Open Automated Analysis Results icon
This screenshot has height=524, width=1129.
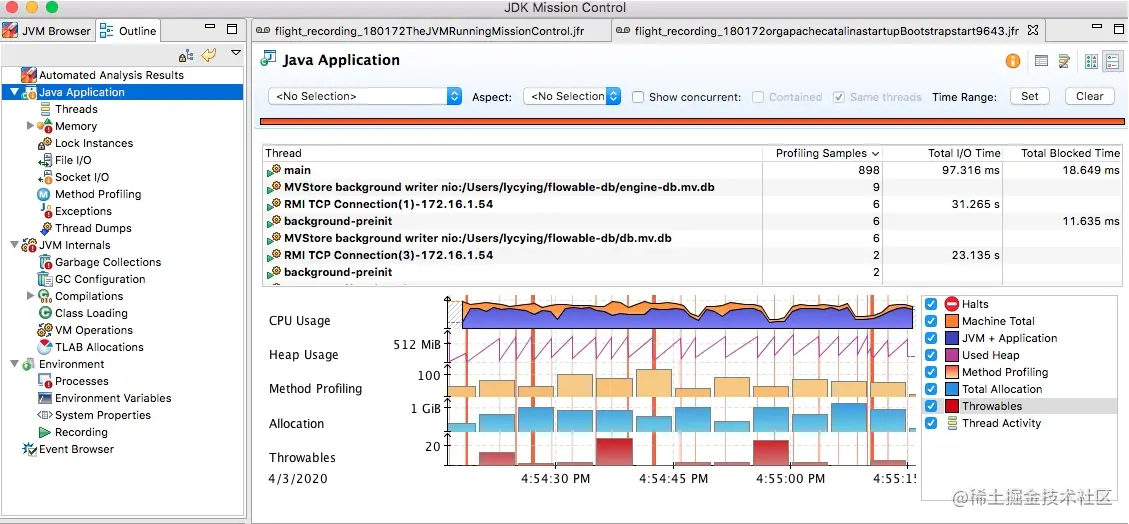(x=28, y=75)
